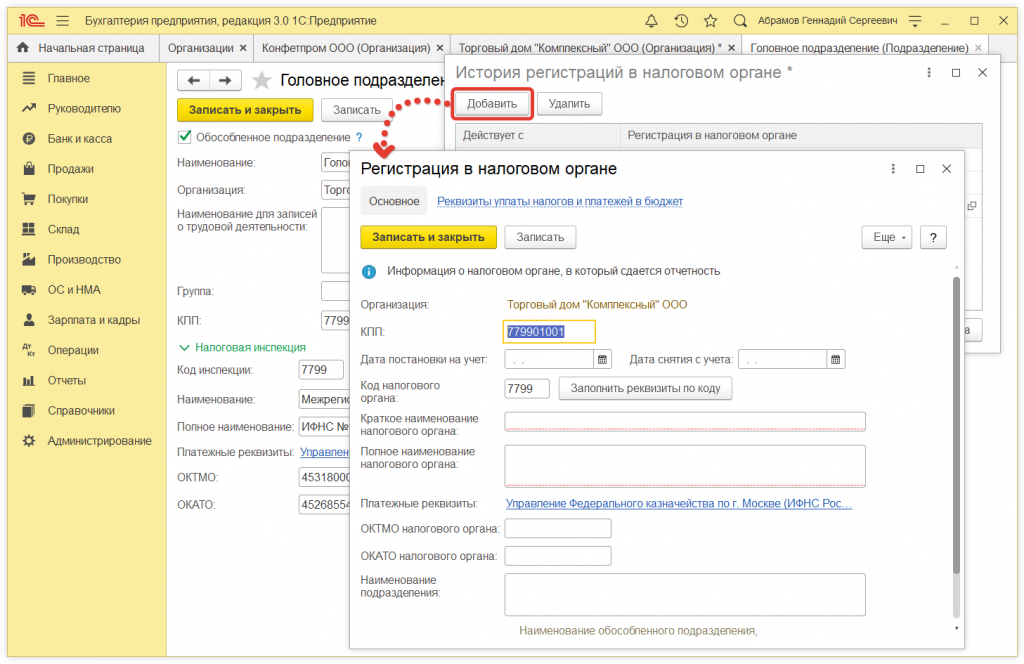
Task: Open the hamburger main menu icon
Action: (63, 20)
